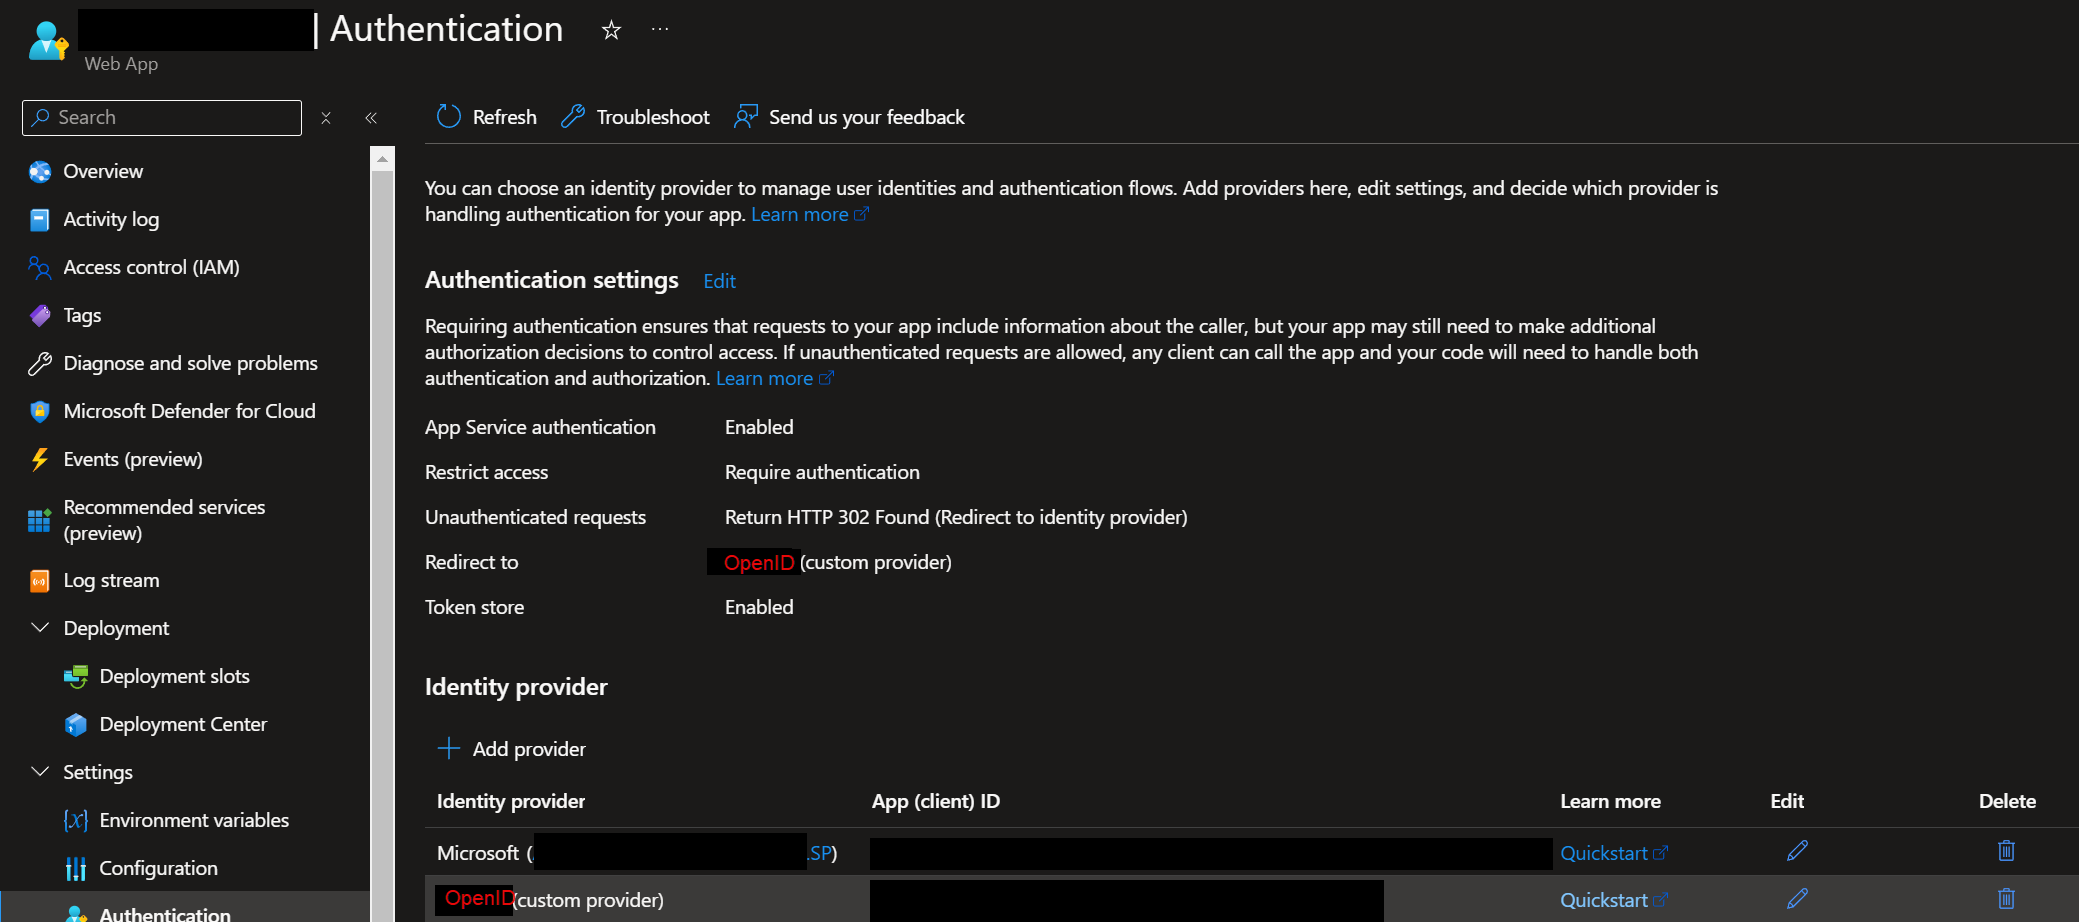Viewport: 2079px width, 922px height.
Task: Click the Refresh button label
Action: pos(504,118)
